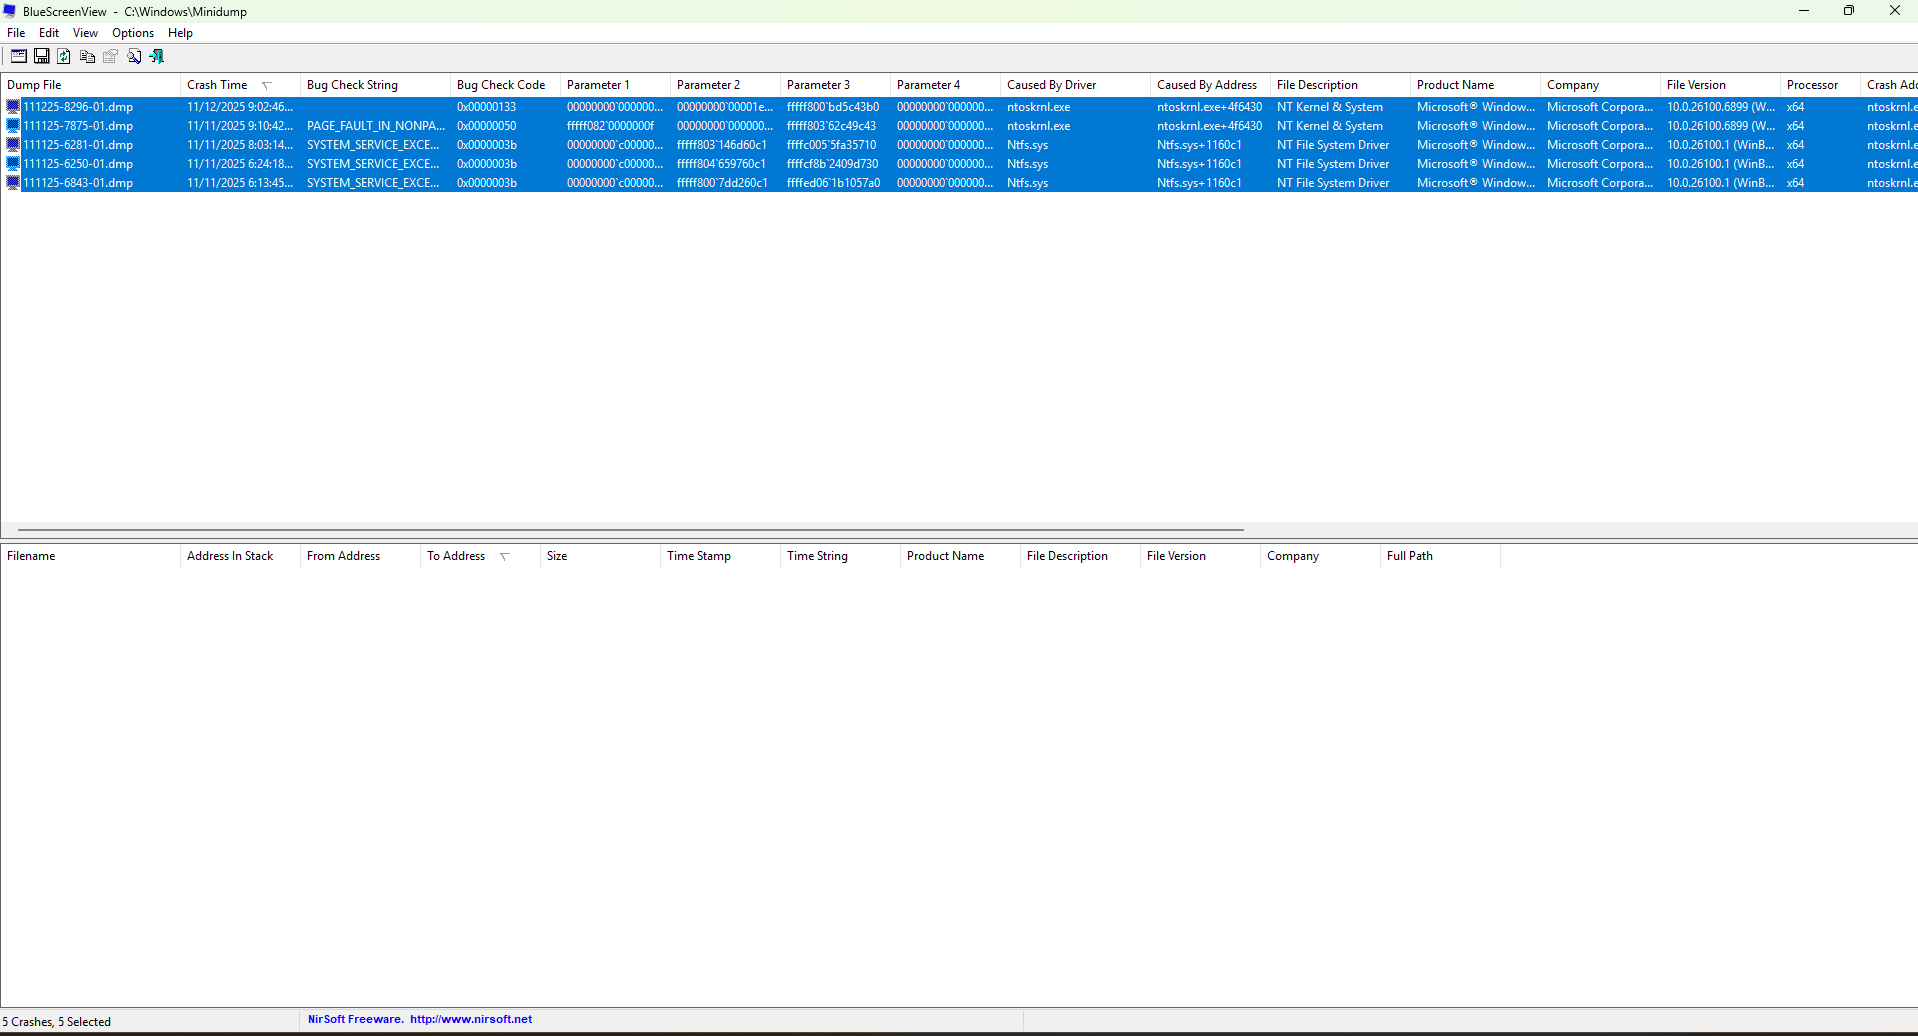Open the Options menu
This screenshot has height=1036, width=1918.
pos(133,33)
